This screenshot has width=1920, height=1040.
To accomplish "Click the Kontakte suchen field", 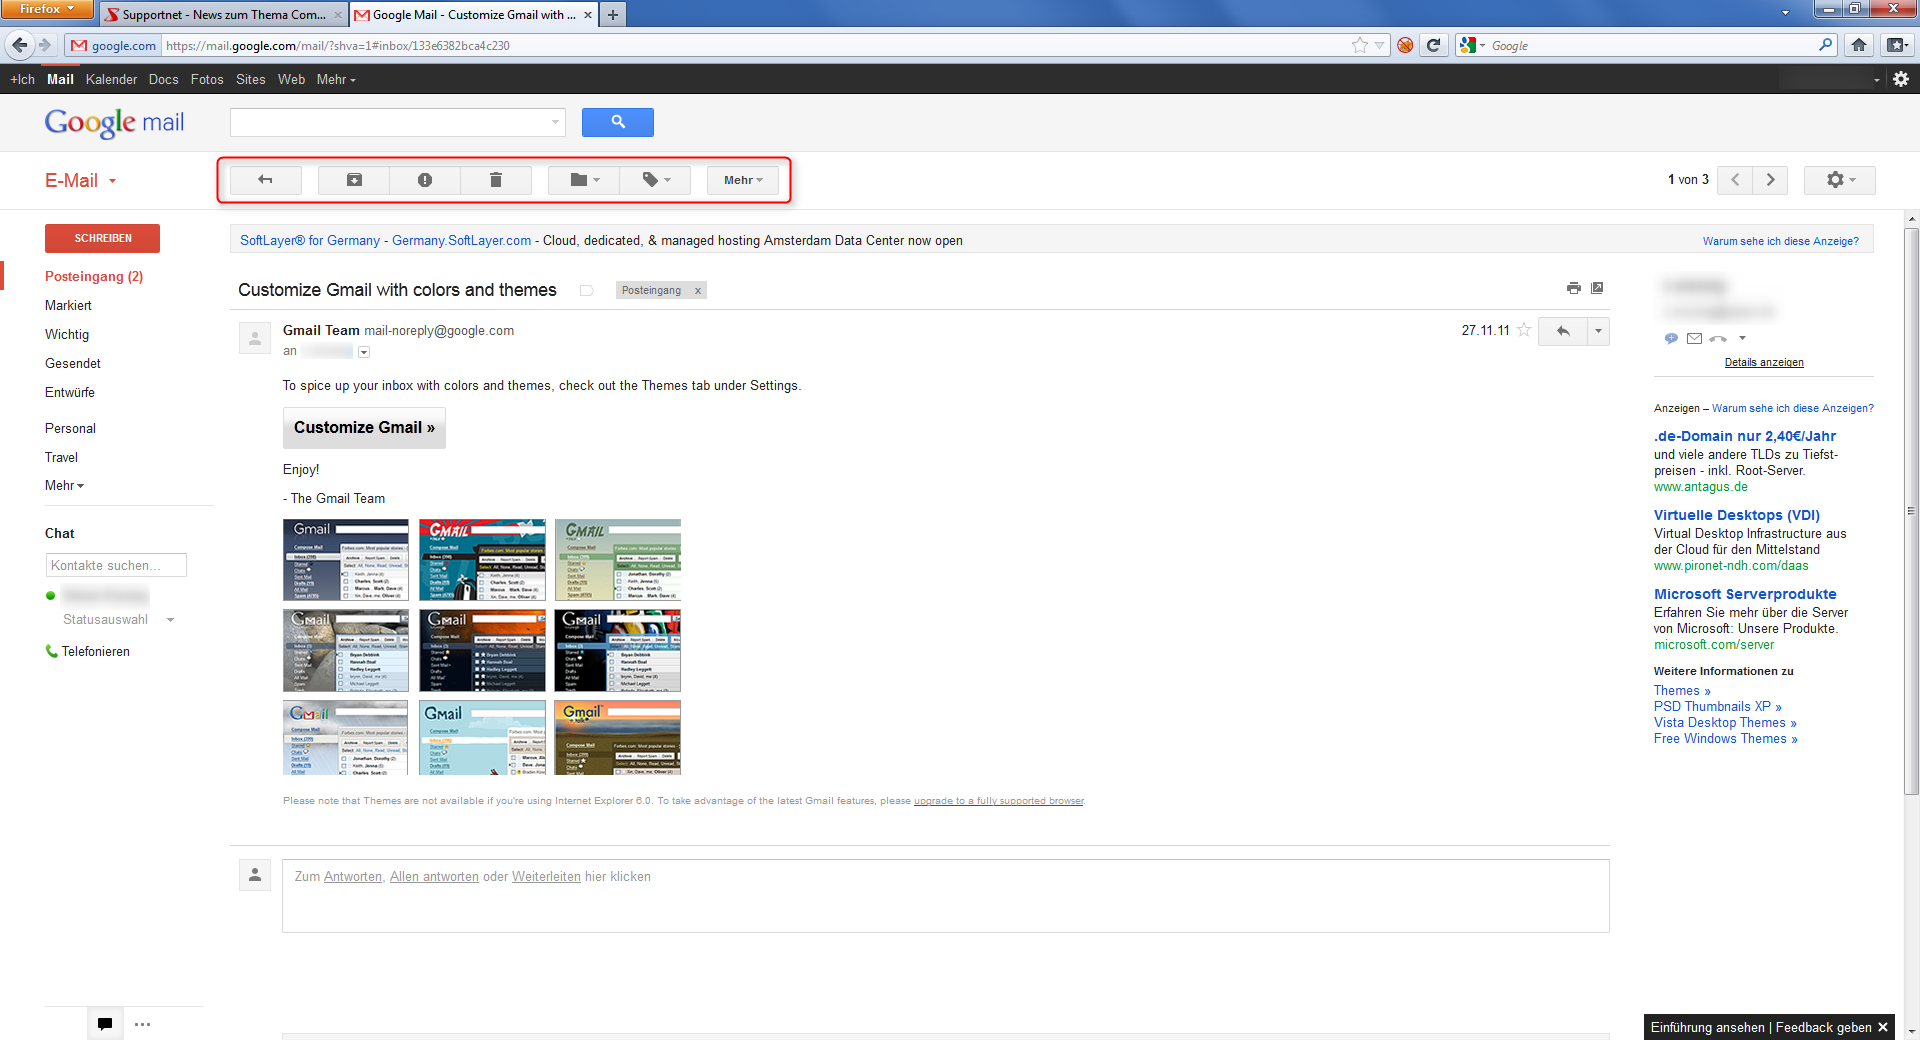I will coord(116,565).
